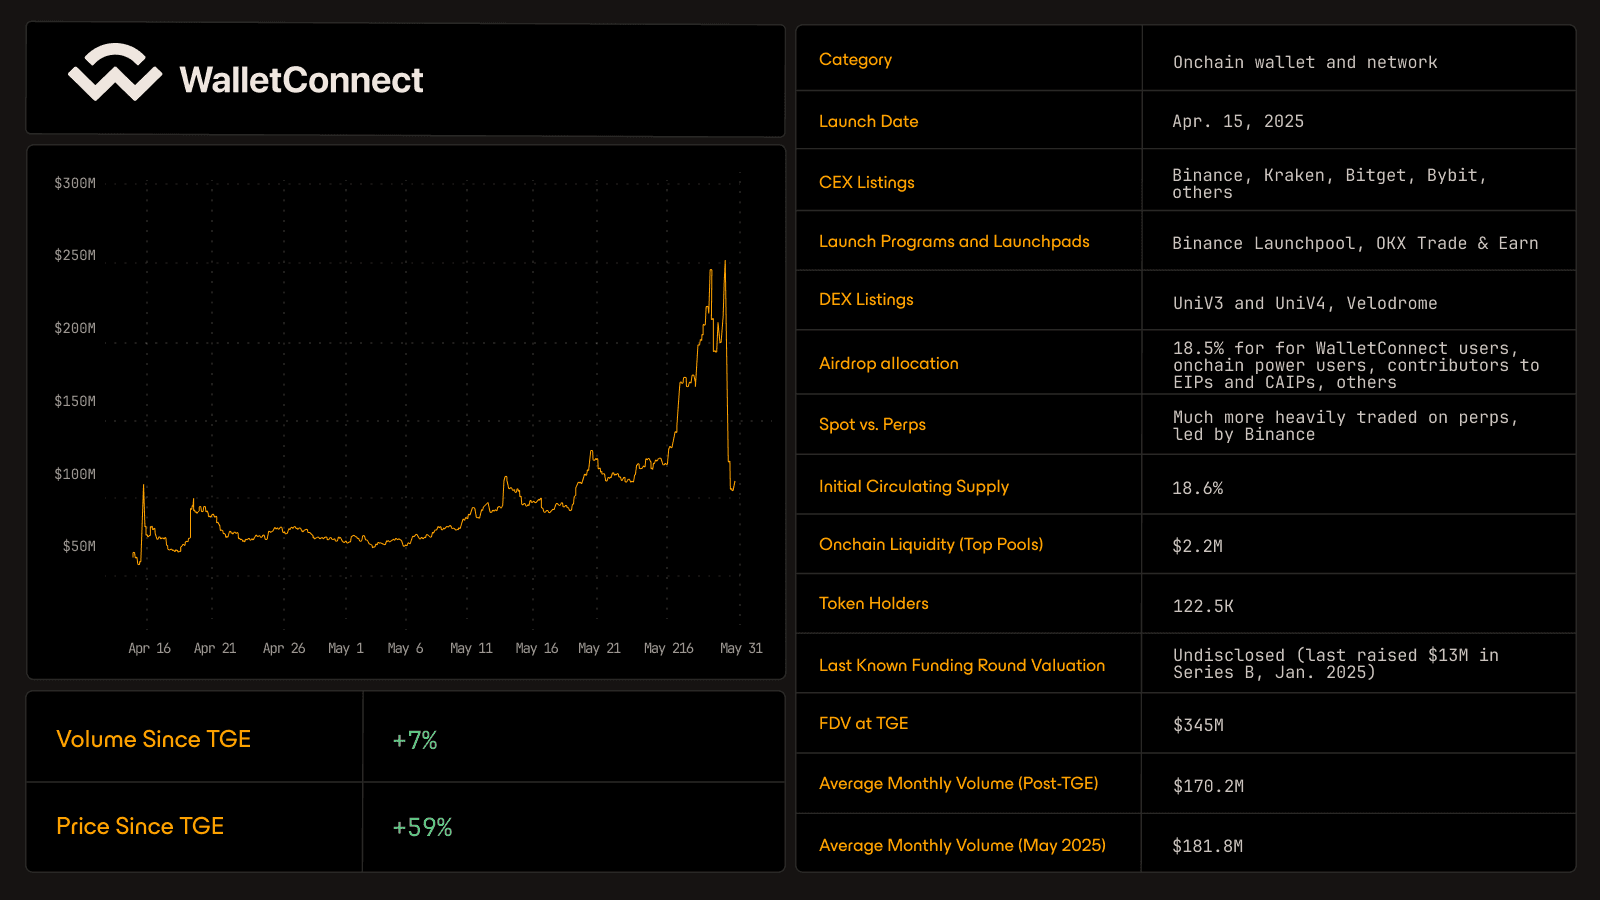Image resolution: width=1600 pixels, height=900 pixels.
Task: Click the WalletConnect title text
Action: 301,80
